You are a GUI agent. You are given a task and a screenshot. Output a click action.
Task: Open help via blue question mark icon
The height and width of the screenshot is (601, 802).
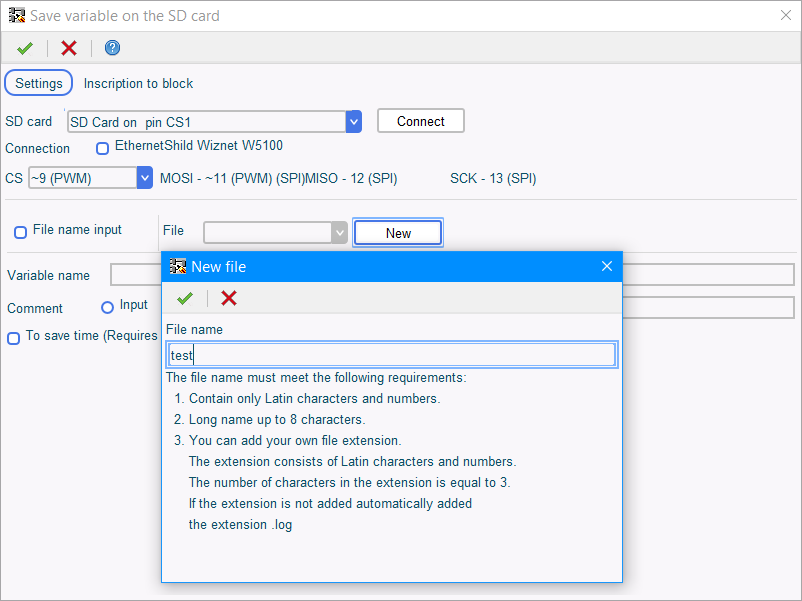pos(113,48)
